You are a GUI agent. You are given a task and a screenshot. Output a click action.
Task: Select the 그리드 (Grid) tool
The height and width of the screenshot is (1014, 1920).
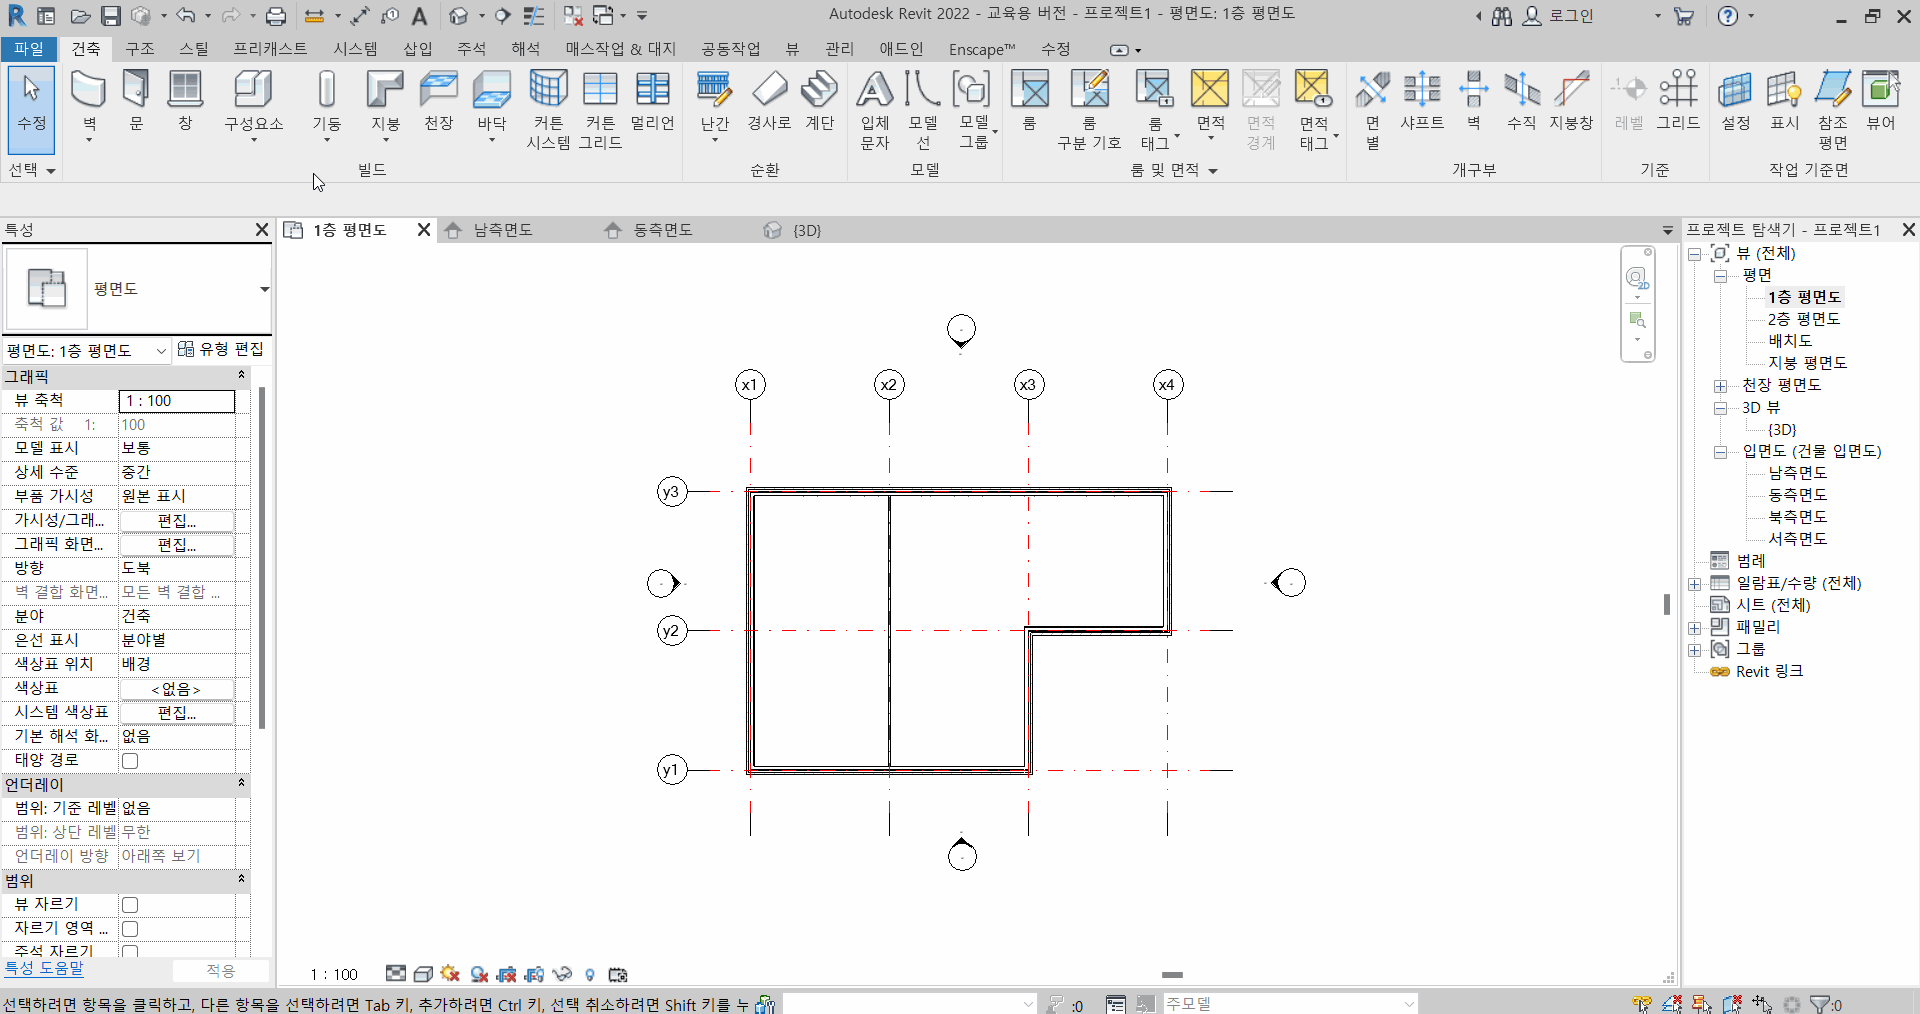coord(1678,100)
